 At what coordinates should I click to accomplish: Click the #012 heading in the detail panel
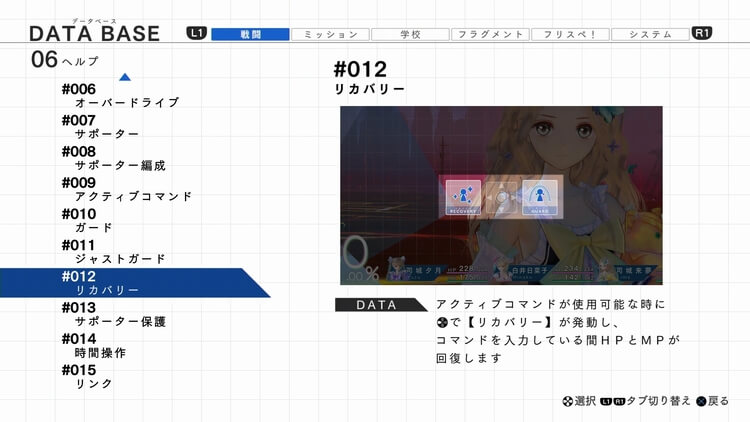(x=360, y=69)
